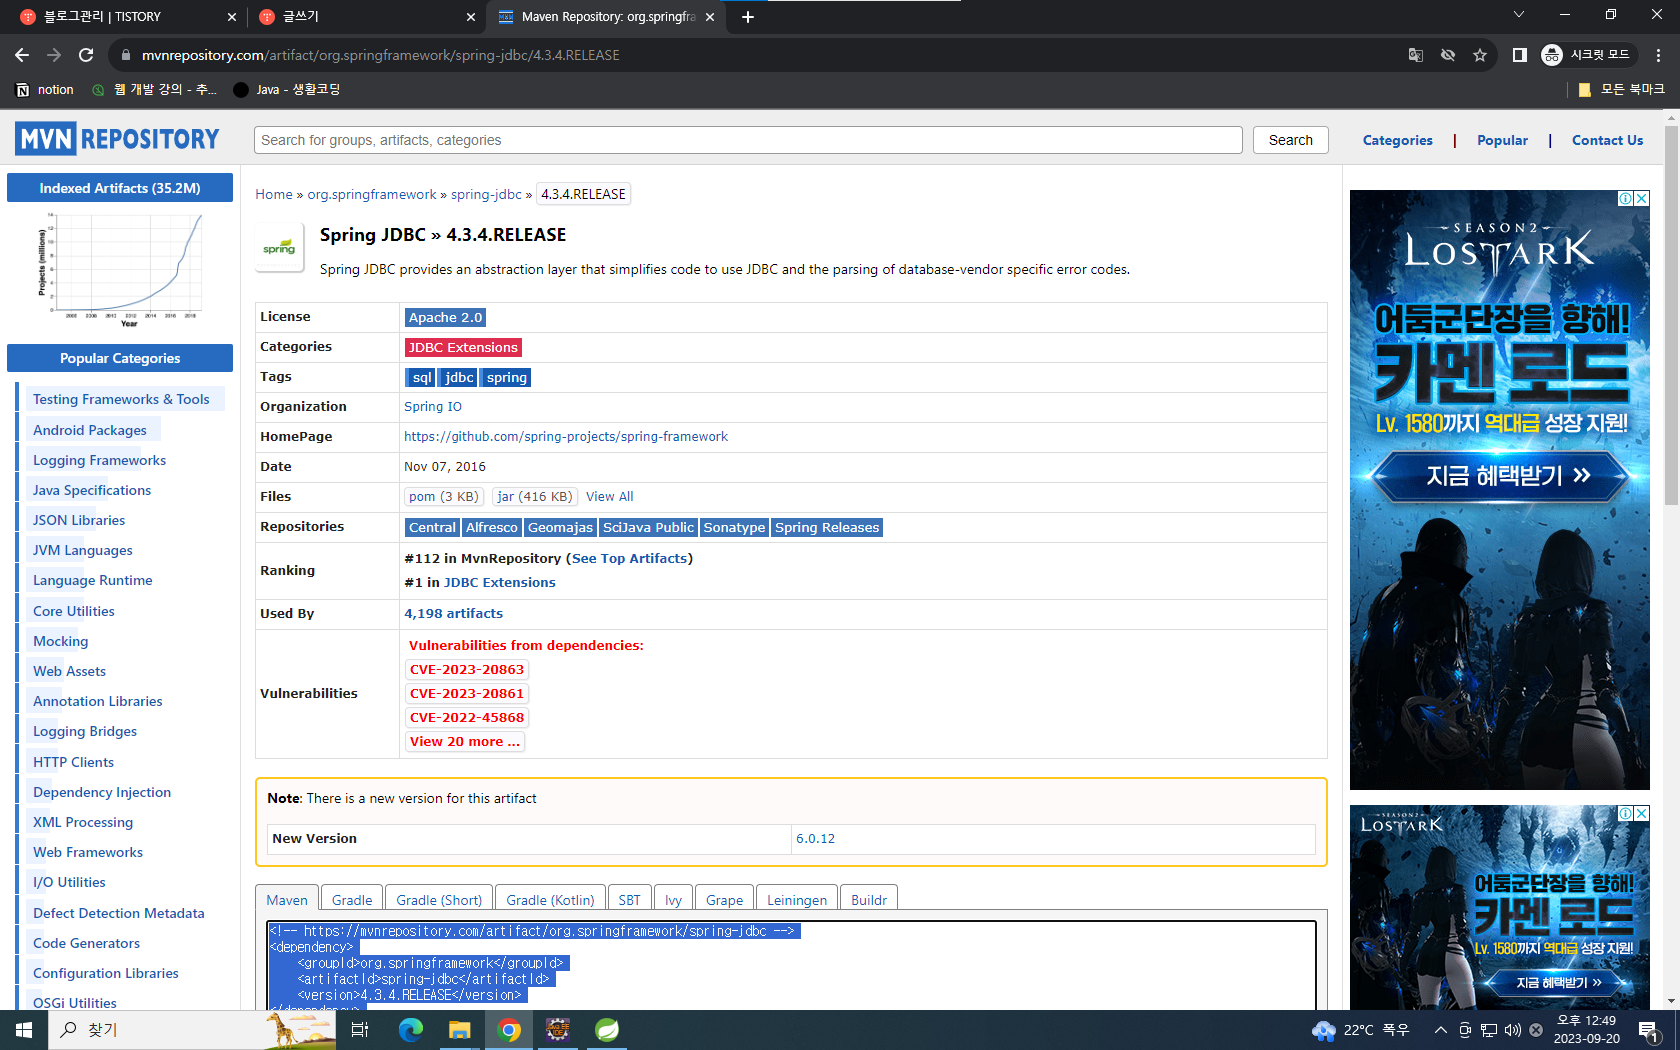The width and height of the screenshot is (1680, 1050).
Task: Open Categories in top navigation
Action: point(1397,140)
